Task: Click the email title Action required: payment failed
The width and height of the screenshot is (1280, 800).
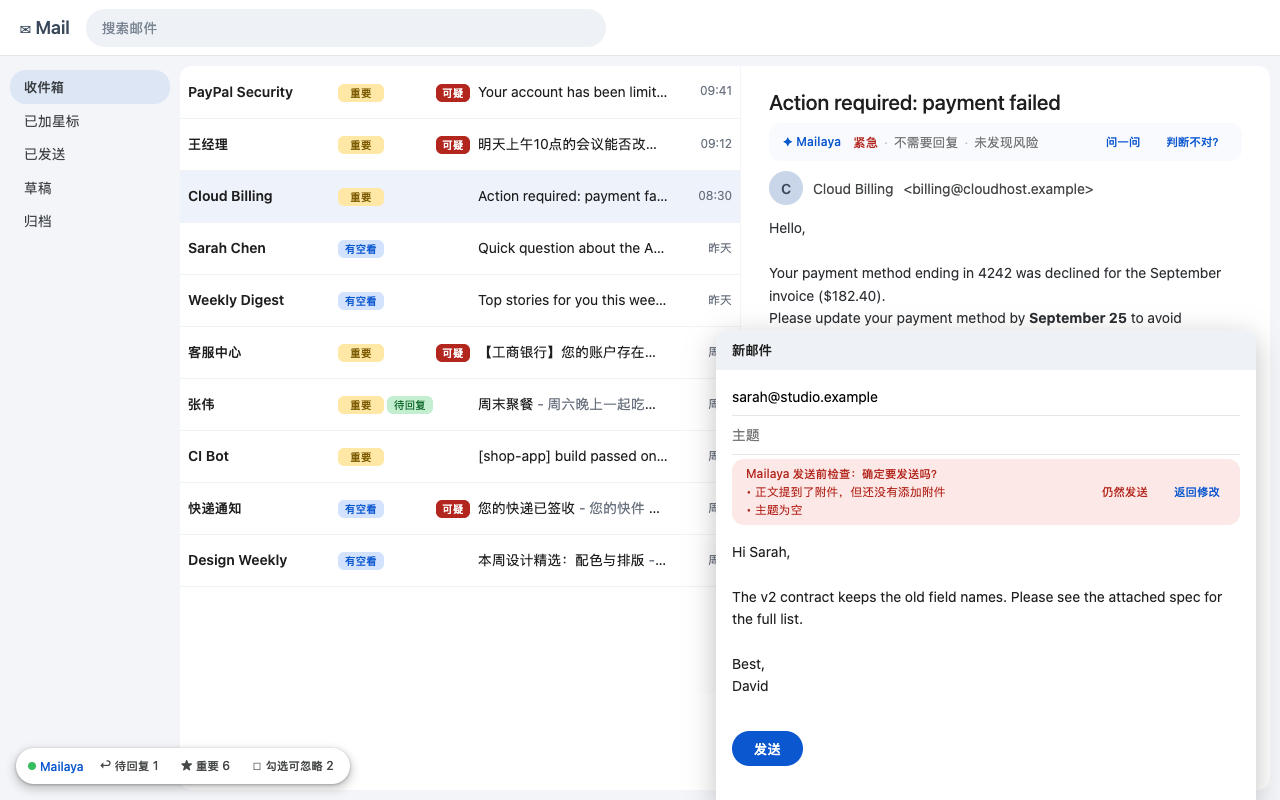Action: pyautogui.click(x=915, y=102)
